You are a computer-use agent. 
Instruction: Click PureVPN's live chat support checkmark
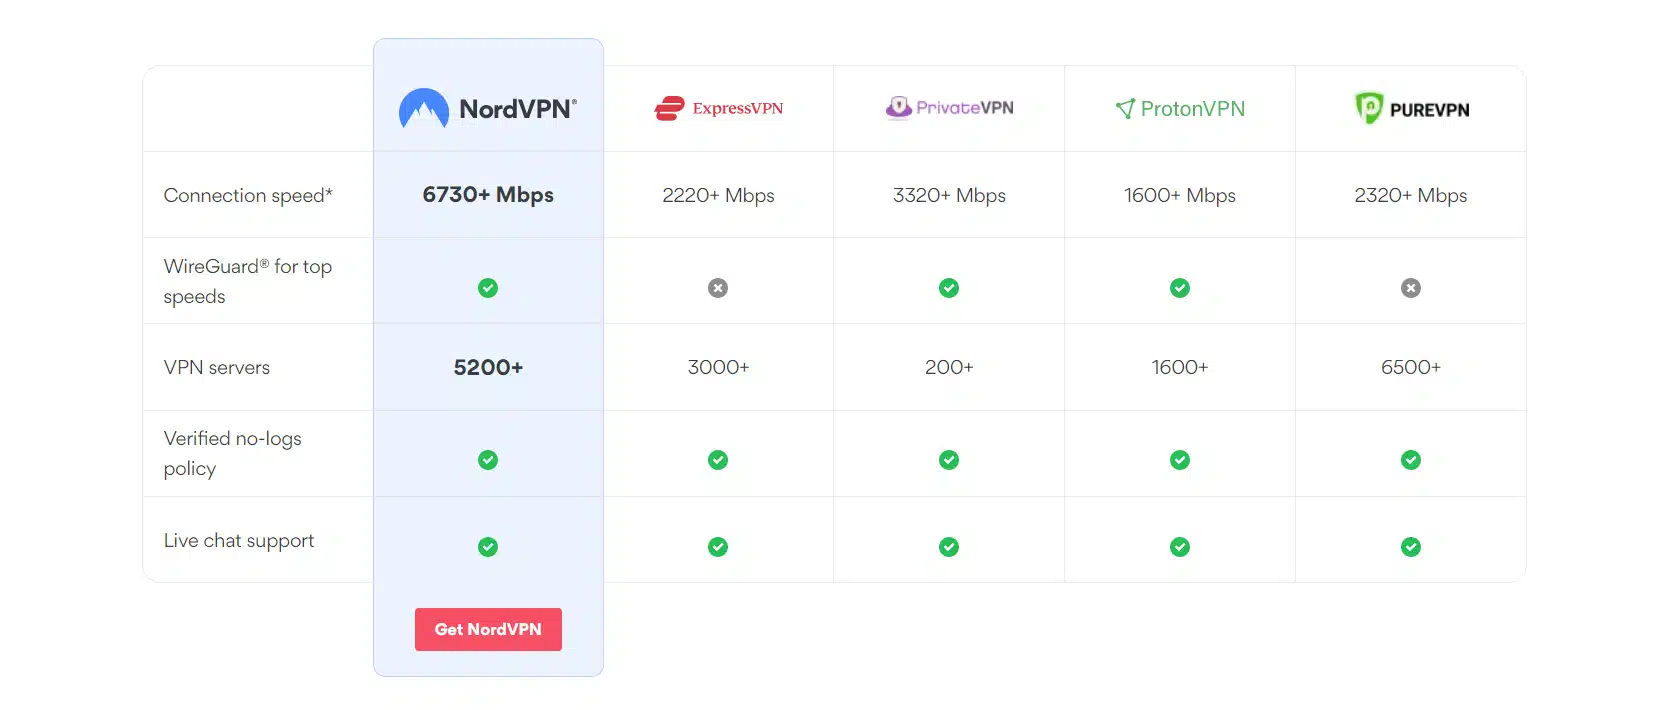[x=1411, y=547]
